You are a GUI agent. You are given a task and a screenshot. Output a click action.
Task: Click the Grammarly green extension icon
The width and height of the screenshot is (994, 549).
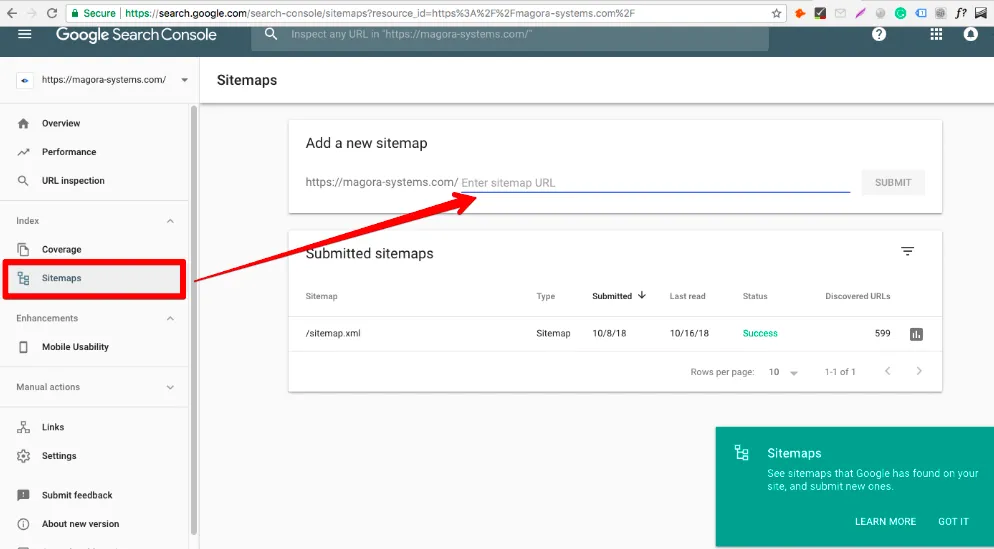point(900,13)
